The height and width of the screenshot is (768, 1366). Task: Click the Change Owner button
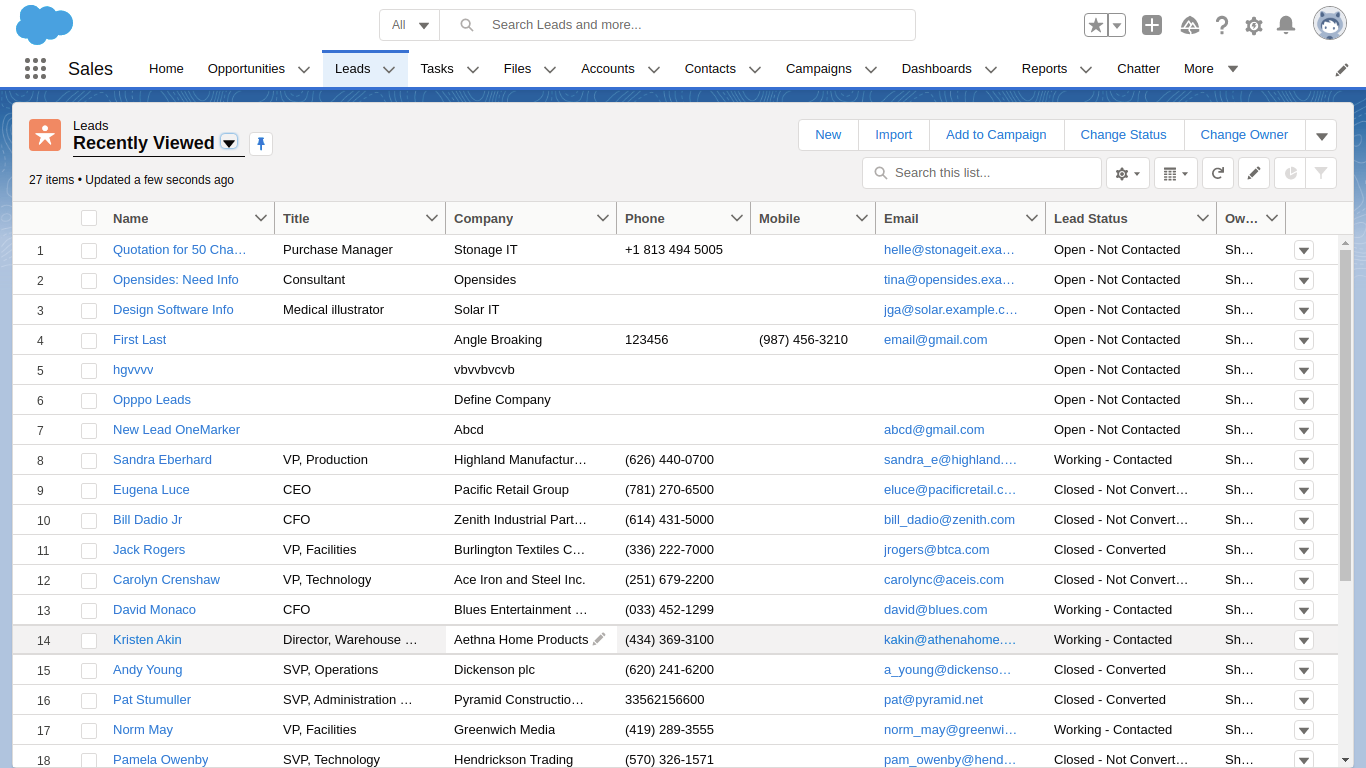coord(1244,135)
